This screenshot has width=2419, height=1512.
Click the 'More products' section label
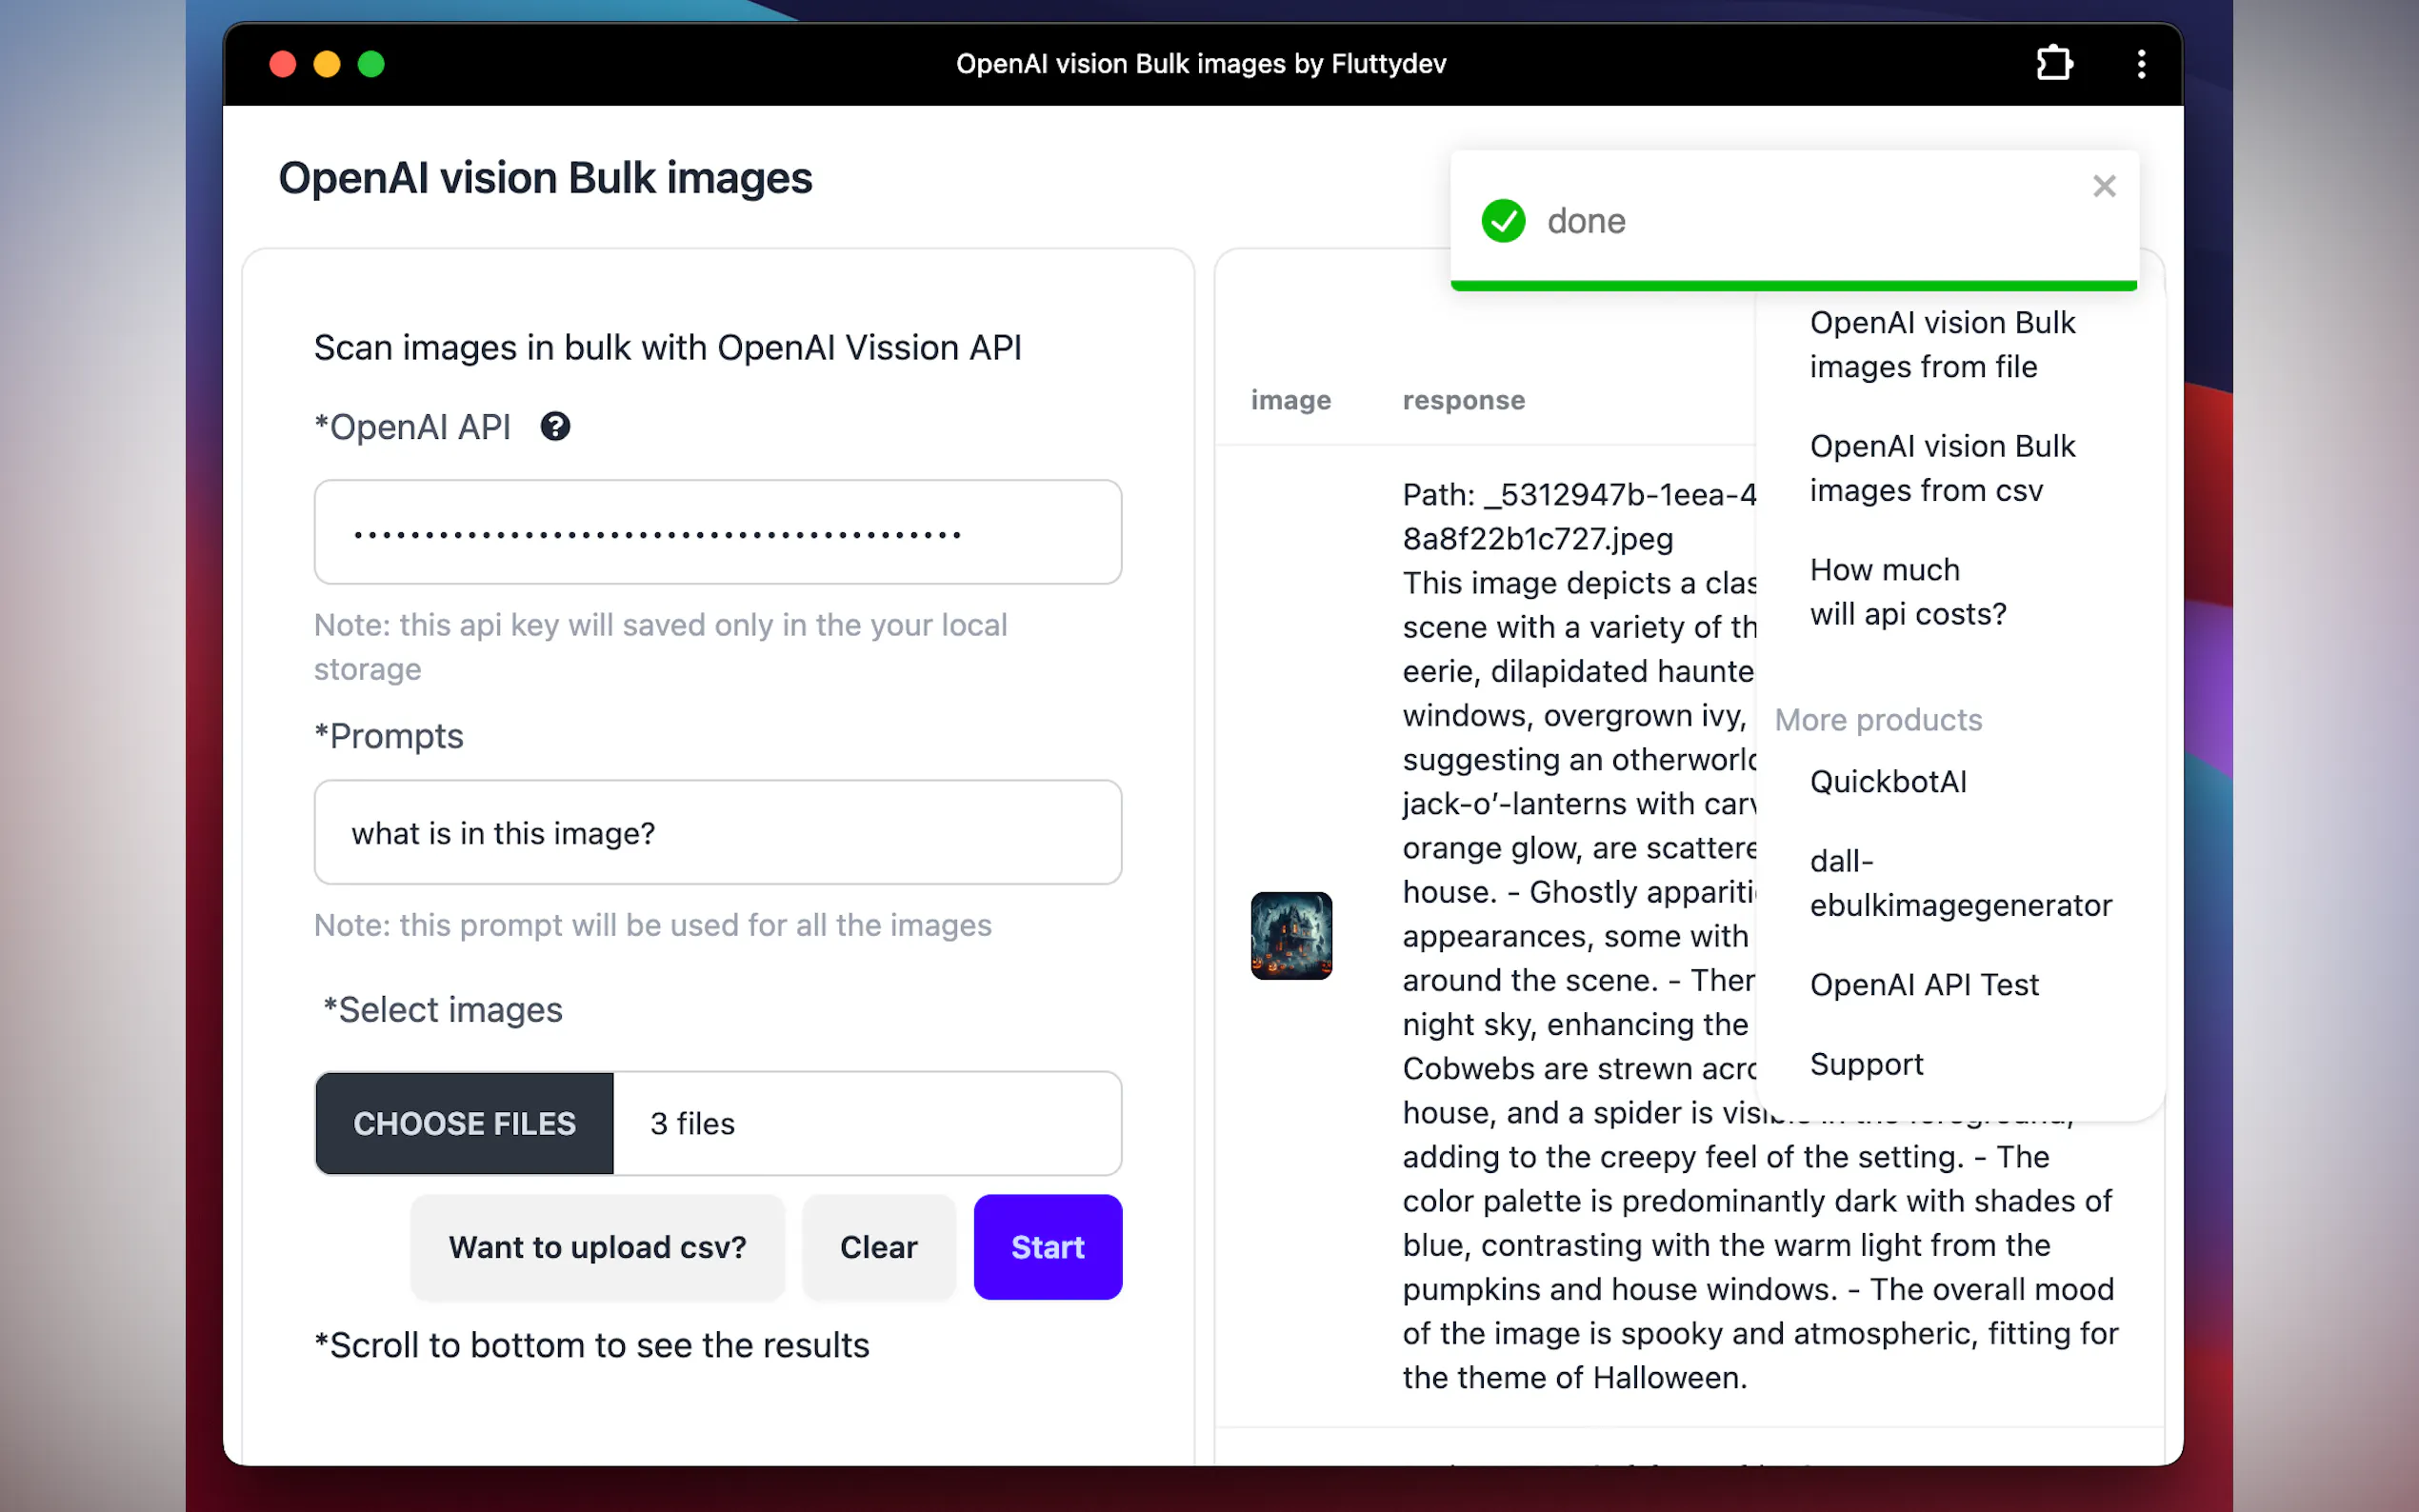click(1878, 720)
